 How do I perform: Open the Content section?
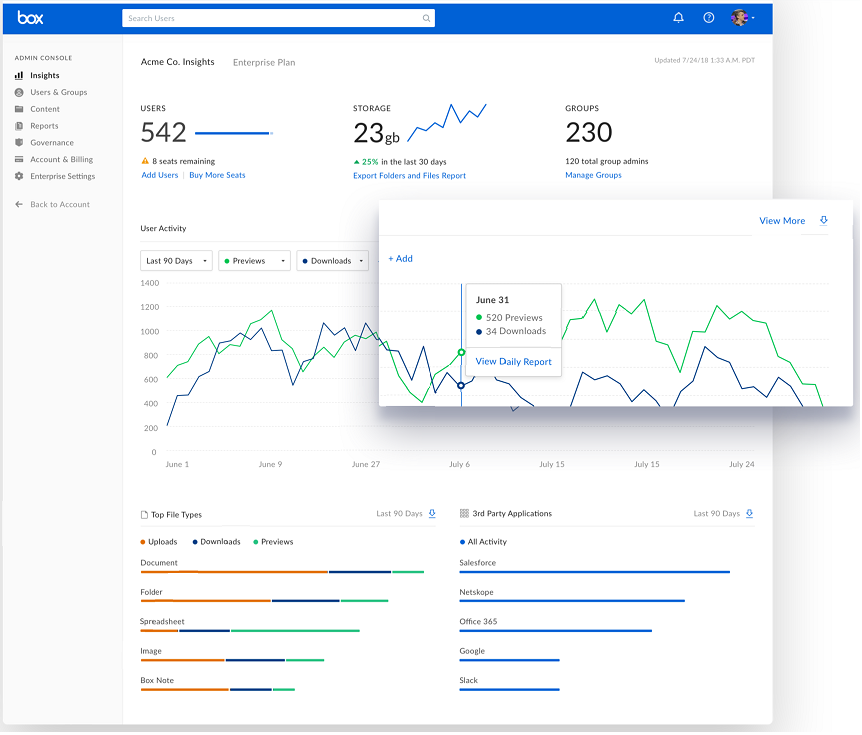point(45,109)
